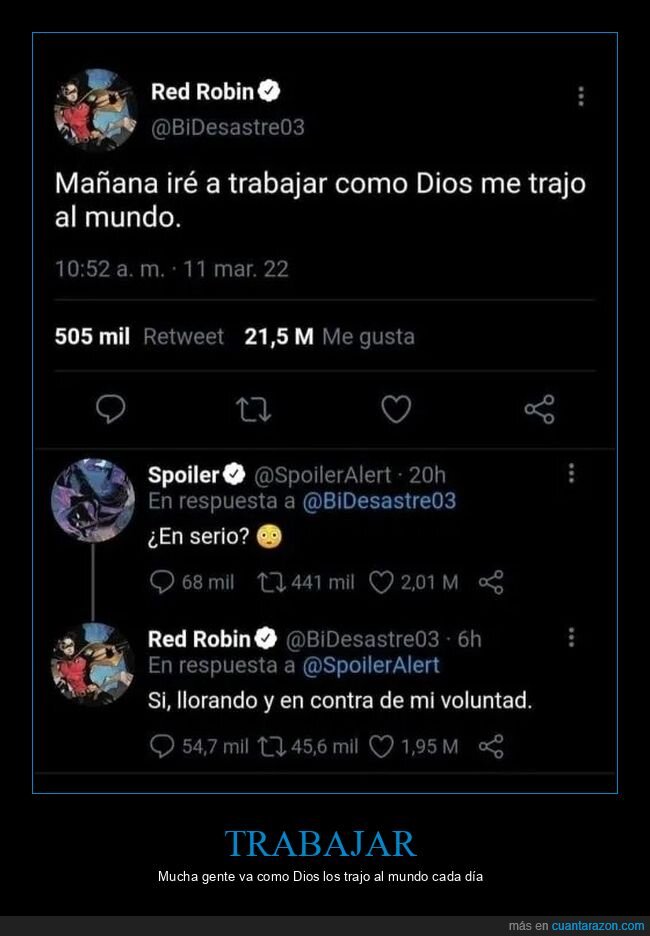650x936 pixels.
Task: Retweet the main Red Robin tweet
Action: coord(254,410)
